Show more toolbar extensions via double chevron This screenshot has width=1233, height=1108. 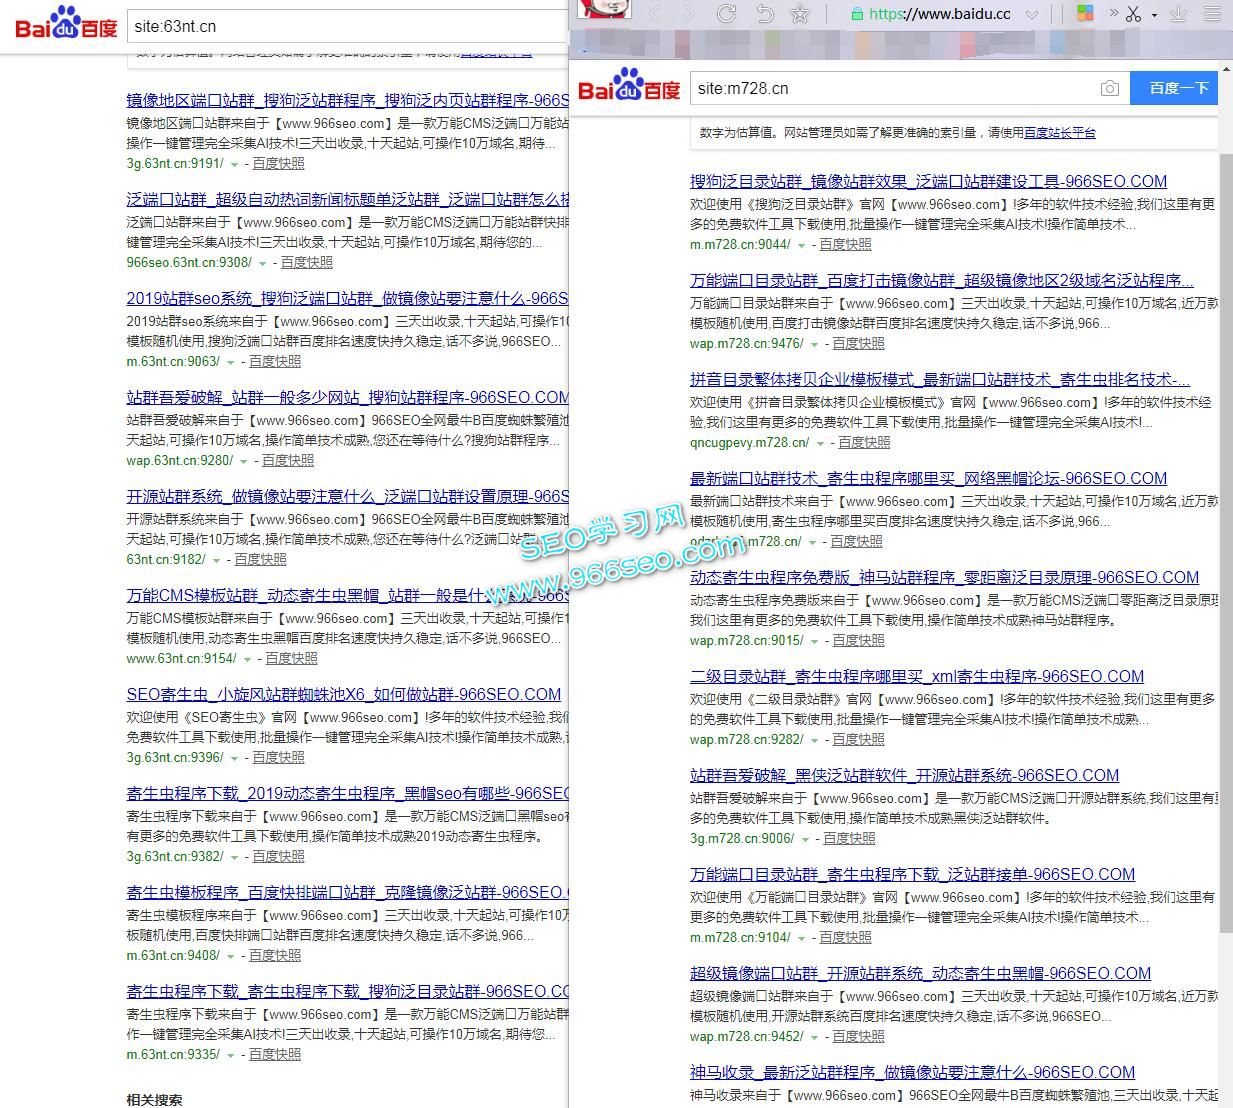[1113, 13]
